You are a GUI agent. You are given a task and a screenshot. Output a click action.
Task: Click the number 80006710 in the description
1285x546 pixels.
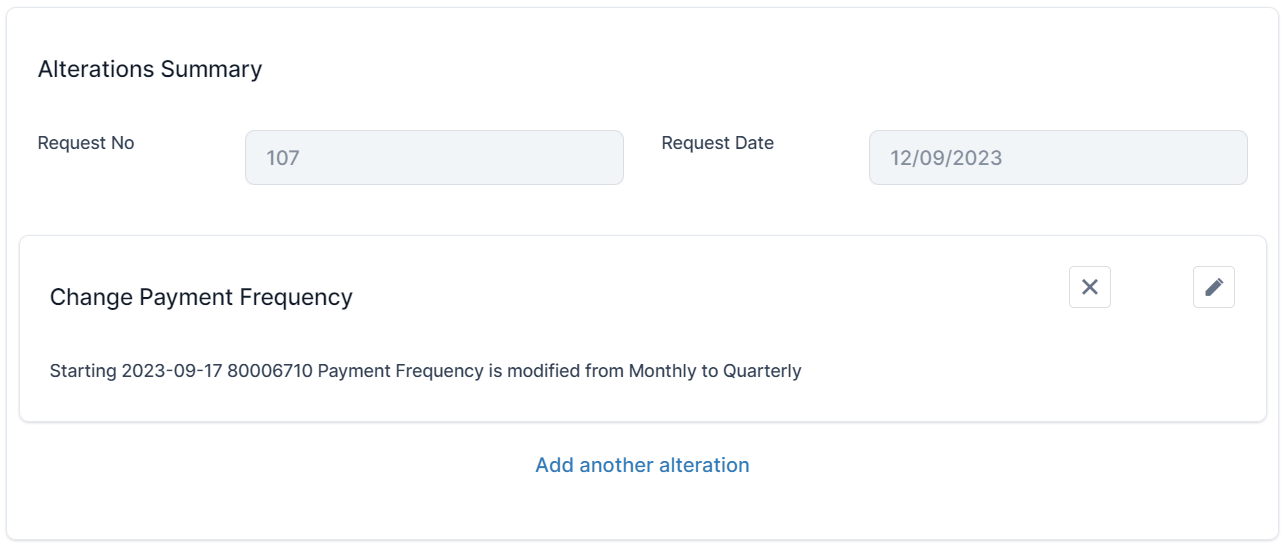coord(270,371)
